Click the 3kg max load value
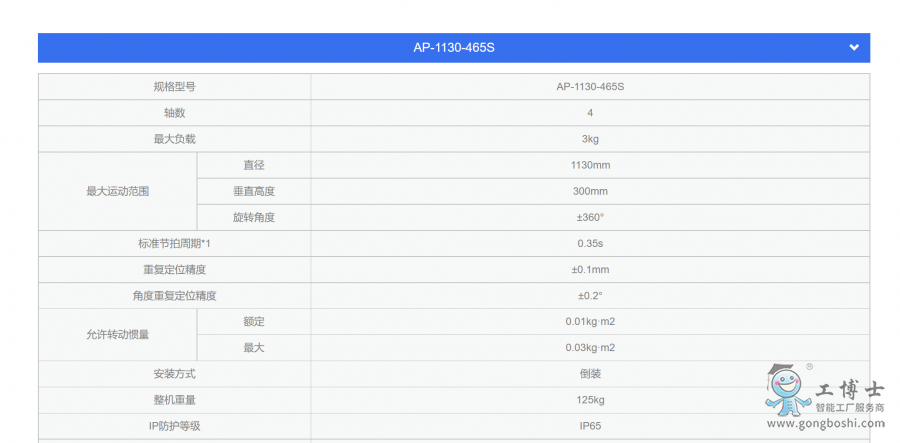The image size is (900, 443). (590, 139)
